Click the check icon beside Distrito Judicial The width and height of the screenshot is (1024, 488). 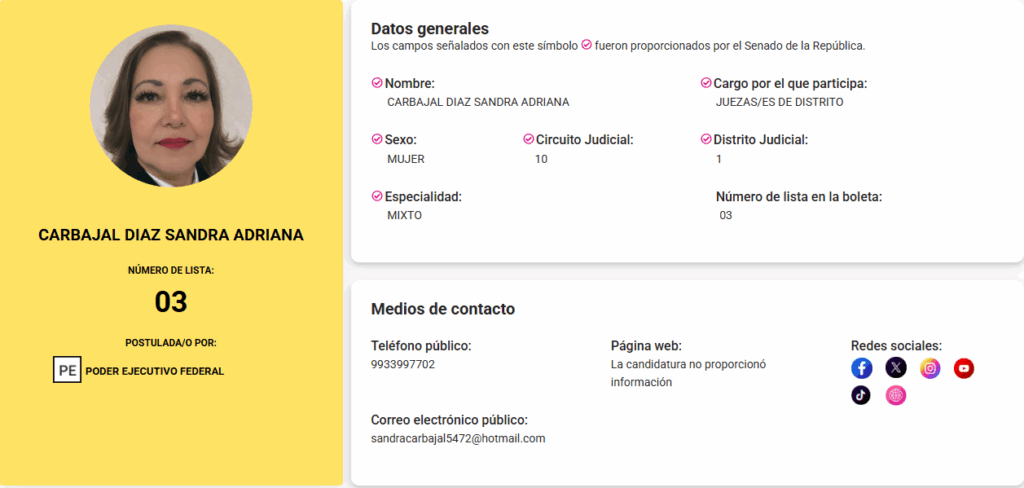(x=706, y=139)
